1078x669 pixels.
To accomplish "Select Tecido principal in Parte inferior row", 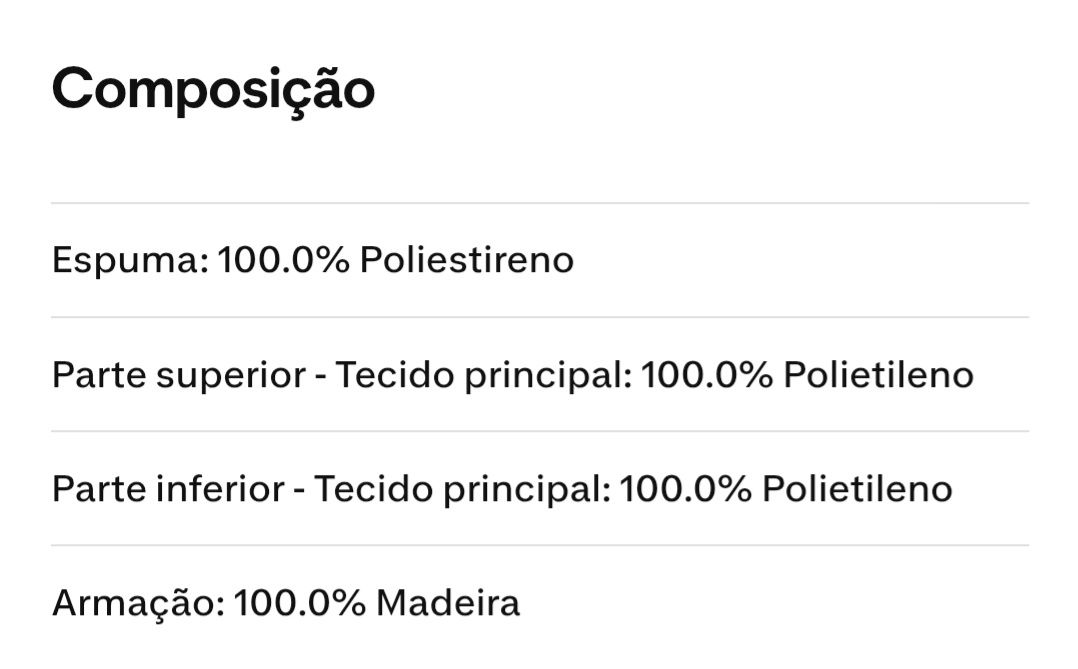I will (x=460, y=490).
